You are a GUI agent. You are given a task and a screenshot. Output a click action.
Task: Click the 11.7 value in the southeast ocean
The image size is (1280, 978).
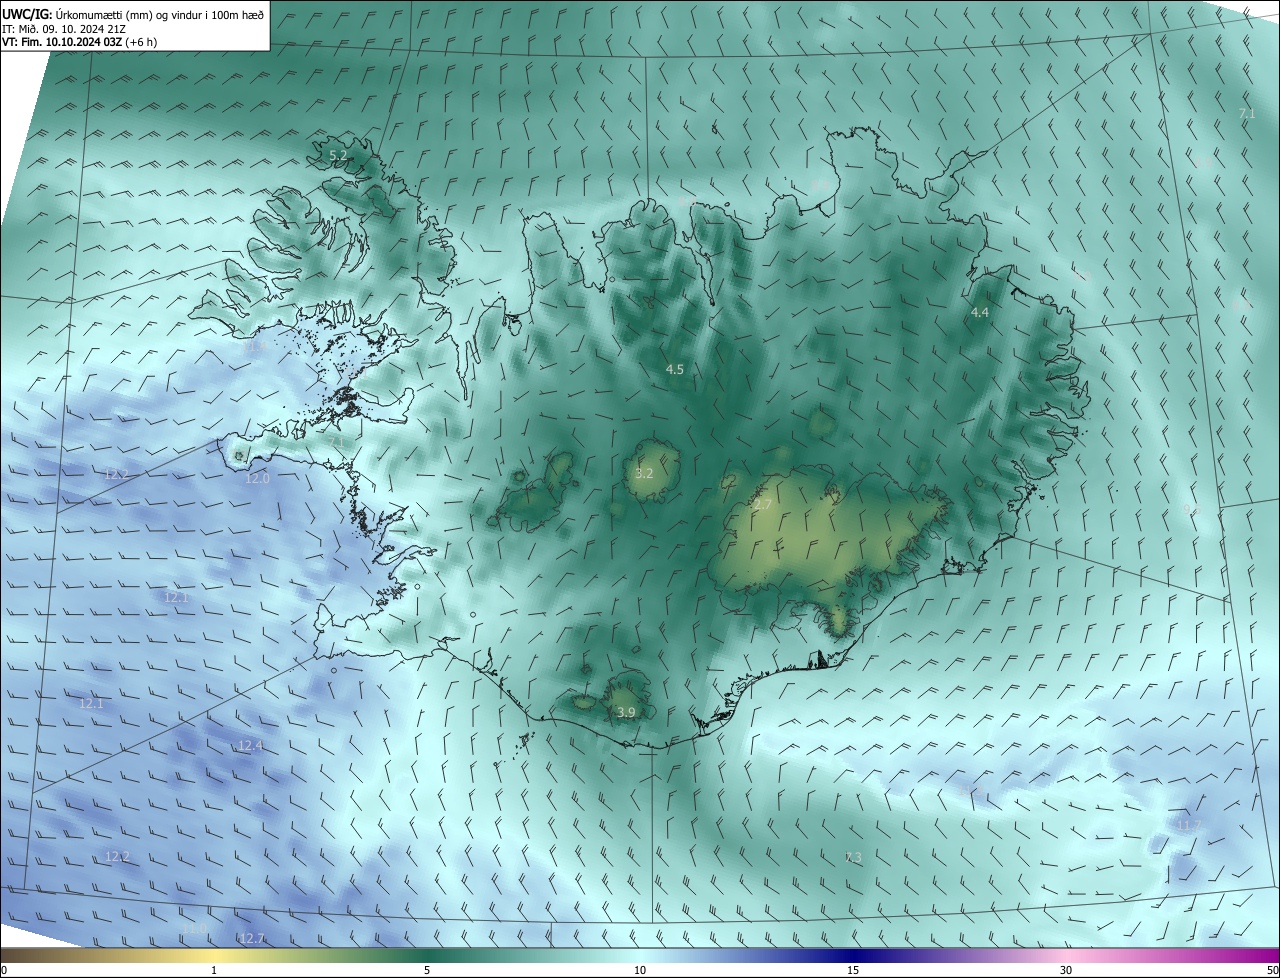click(1188, 826)
